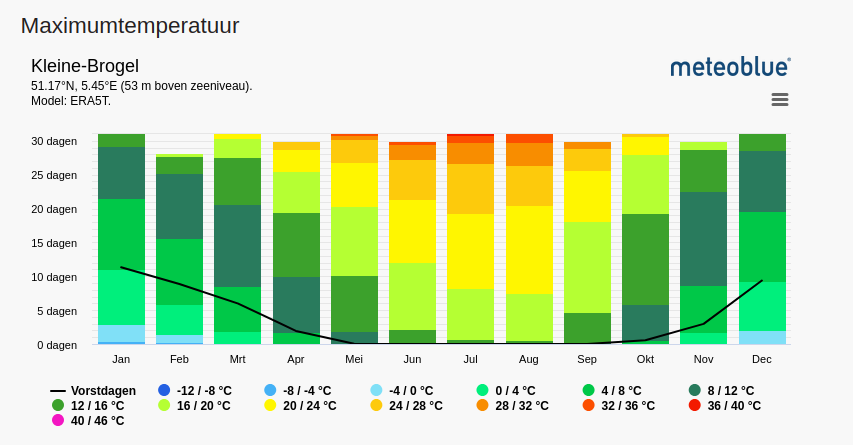This screenshot has height=445, width=853.
Task: Toggle the 8 / 12 °C legend entry
Action: (x=730, y=390)
